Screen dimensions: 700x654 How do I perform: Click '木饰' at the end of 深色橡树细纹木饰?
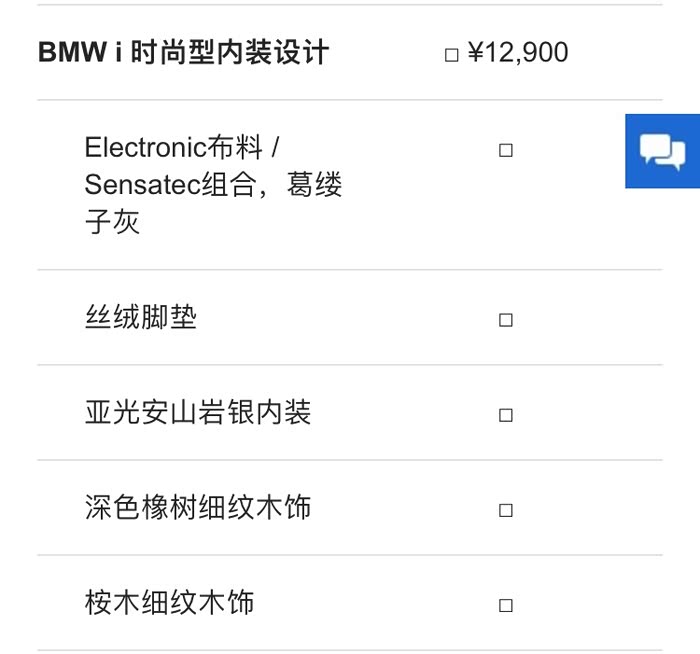(x=284, y=507)
